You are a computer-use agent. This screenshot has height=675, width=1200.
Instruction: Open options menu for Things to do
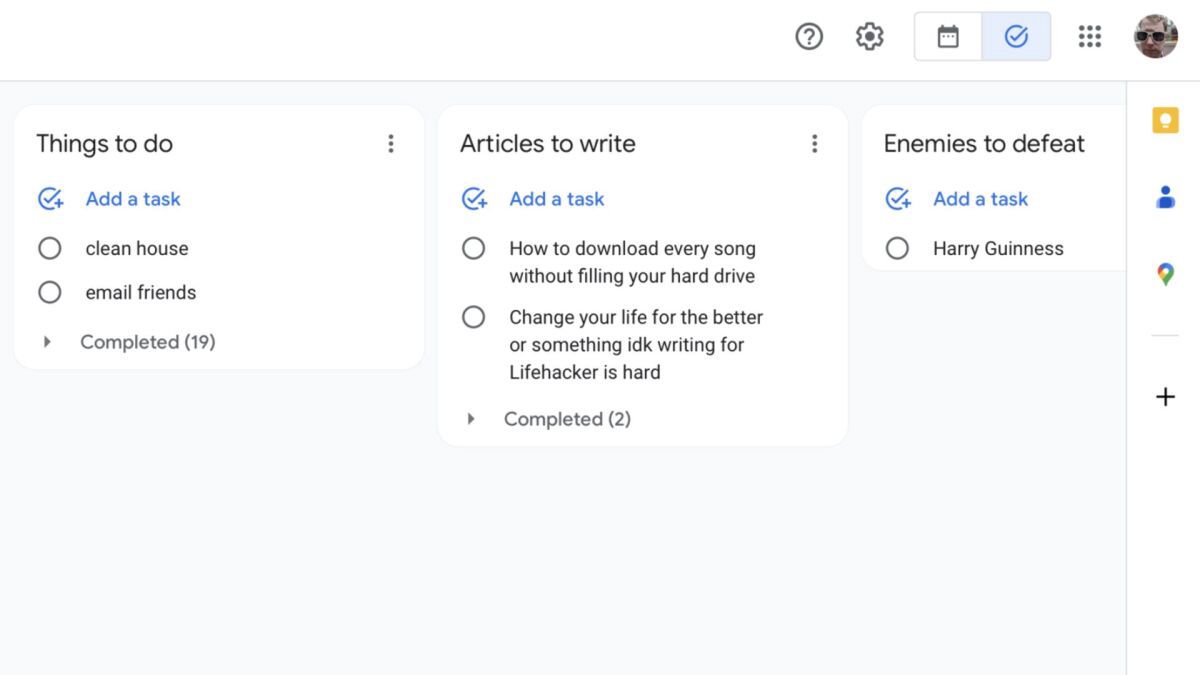(x=391, y=144)
